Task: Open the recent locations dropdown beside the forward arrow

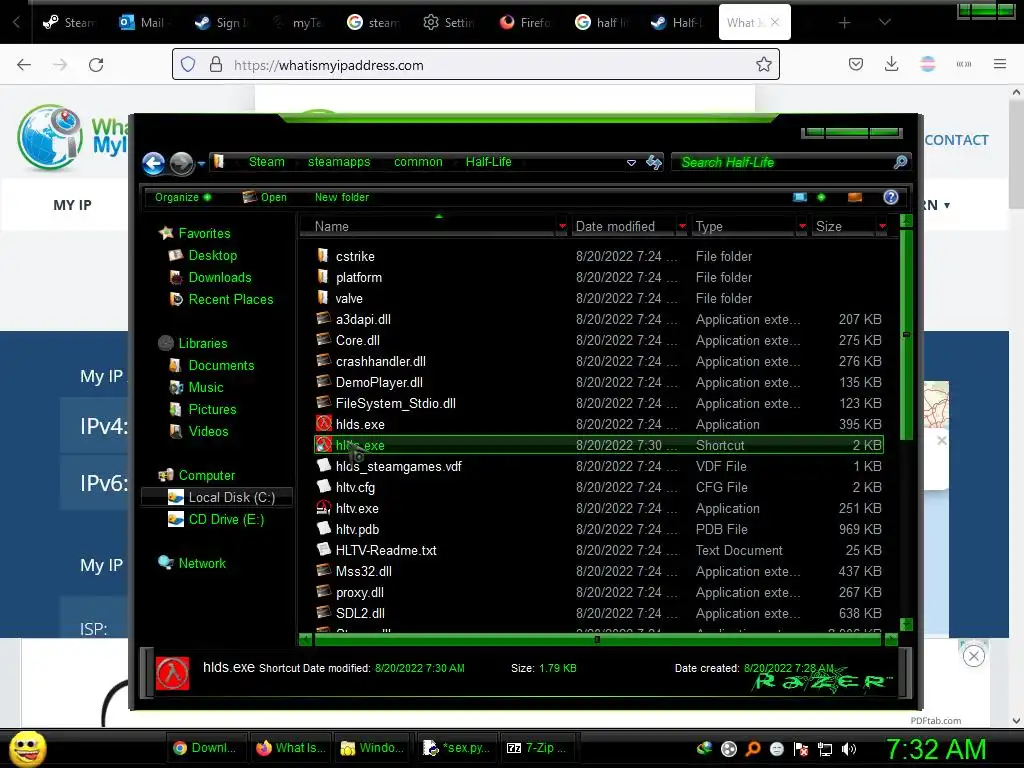Action: click(201, 163)
